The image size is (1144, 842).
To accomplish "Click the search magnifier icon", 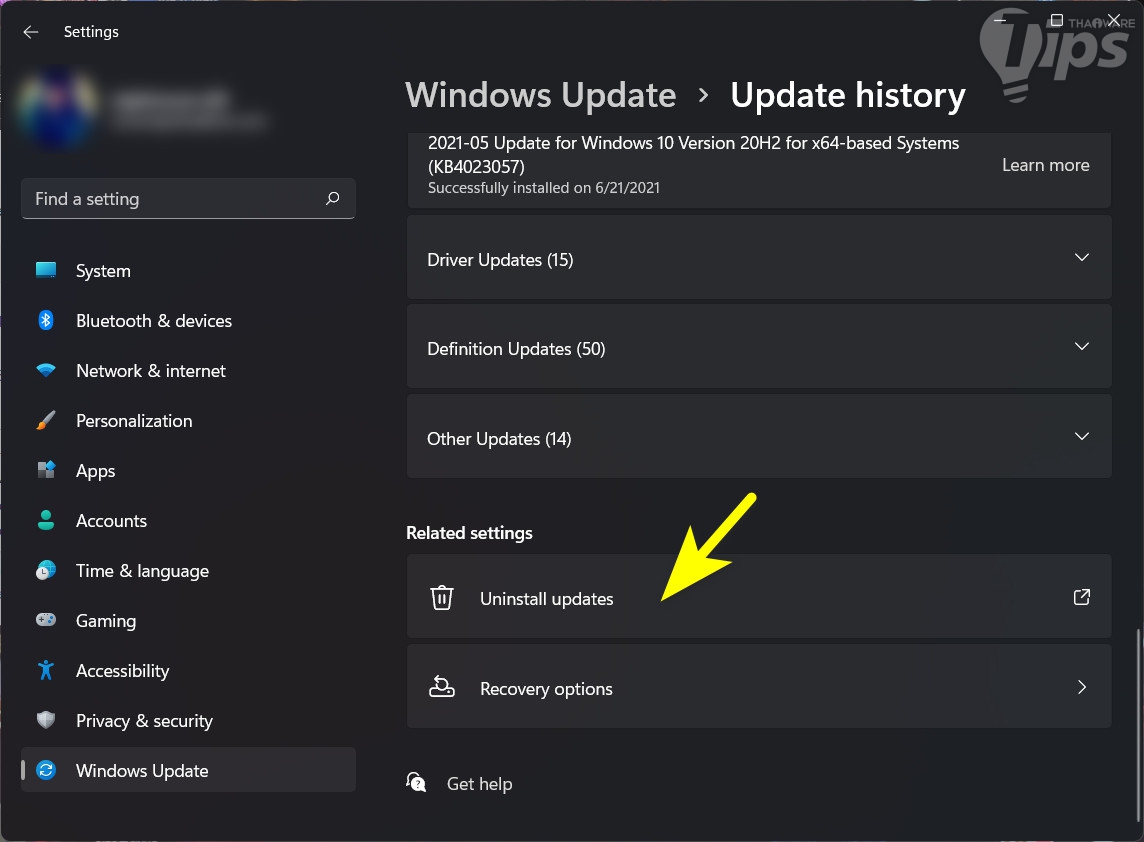I will pyautogui.click(x=333, y=199).
